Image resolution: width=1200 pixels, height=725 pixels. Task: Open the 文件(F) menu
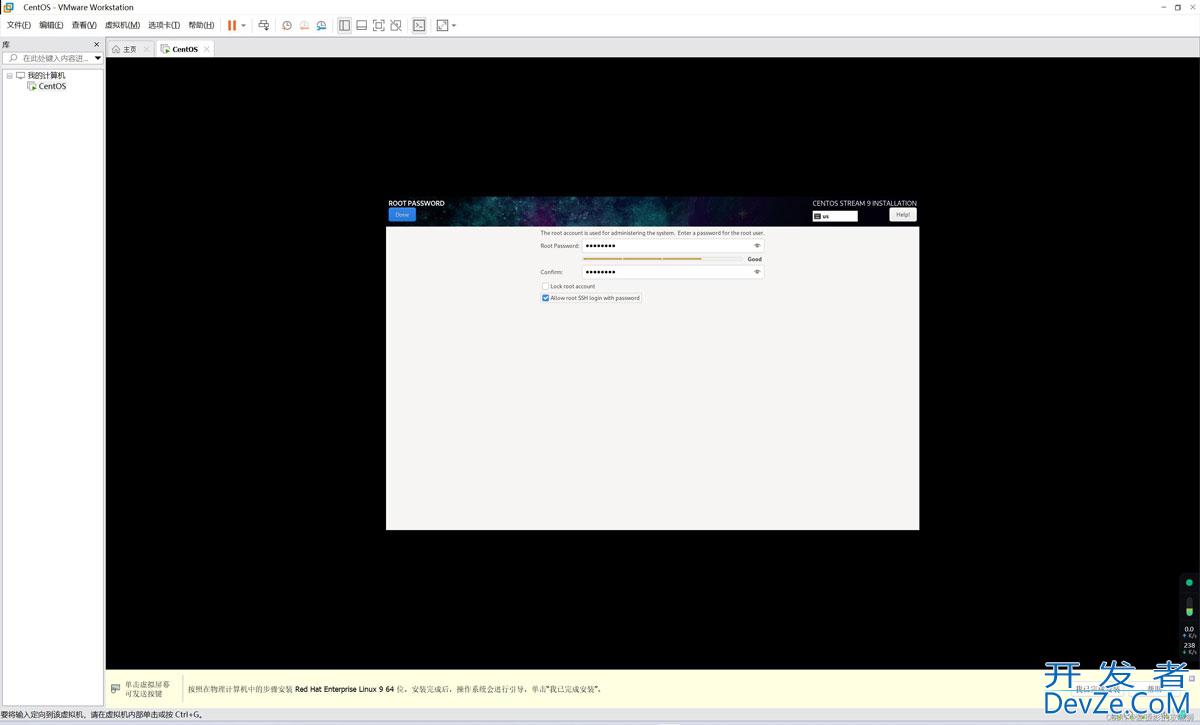[x=19, y=25]
